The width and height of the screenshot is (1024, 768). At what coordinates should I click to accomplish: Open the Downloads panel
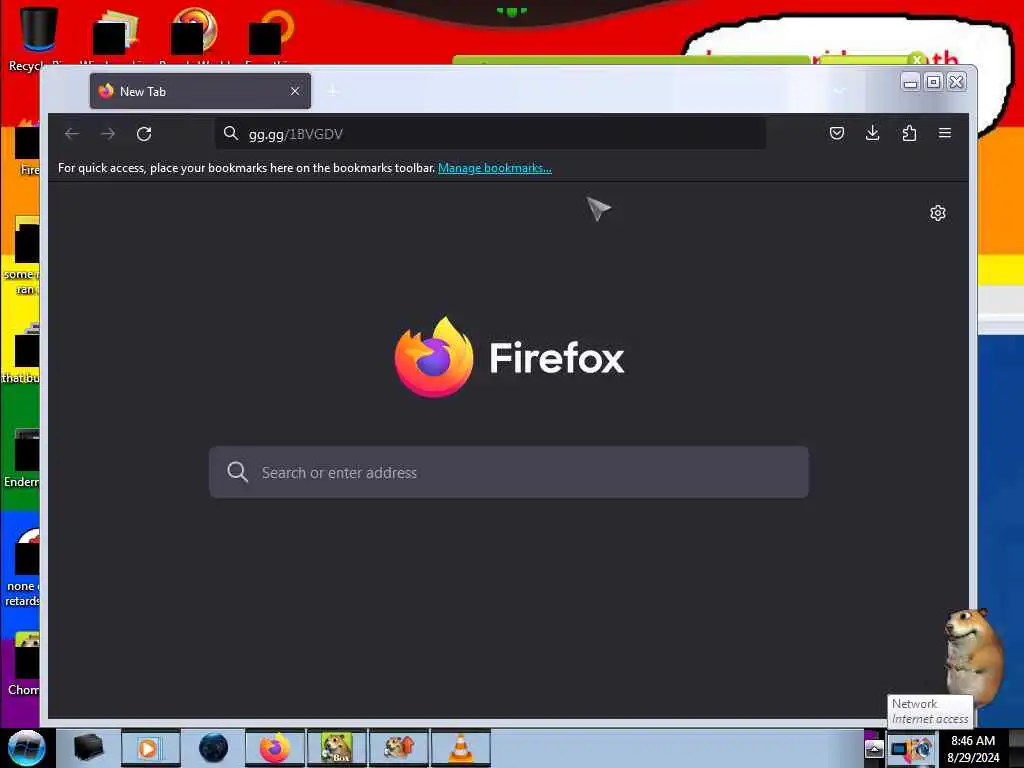tap(872, 133)
